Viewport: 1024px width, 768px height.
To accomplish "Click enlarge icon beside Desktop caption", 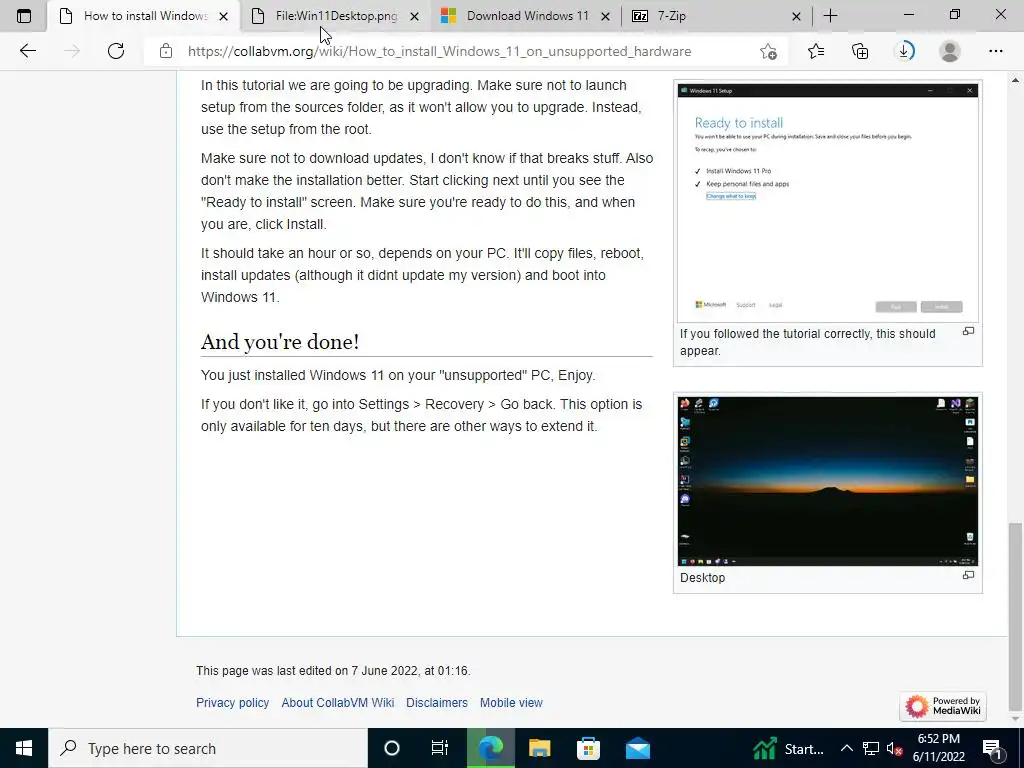I will (x=968, y=575).
